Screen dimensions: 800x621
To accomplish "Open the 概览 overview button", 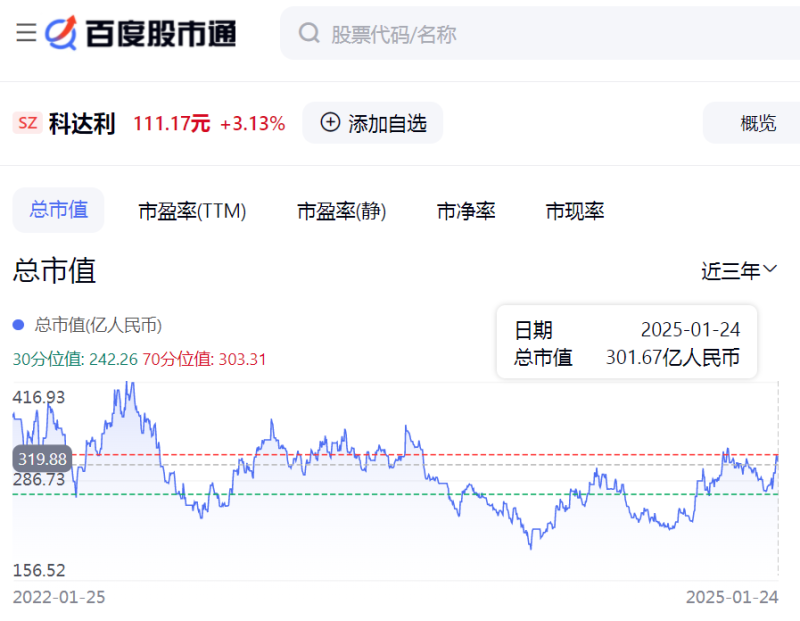I will click(757, 123).
